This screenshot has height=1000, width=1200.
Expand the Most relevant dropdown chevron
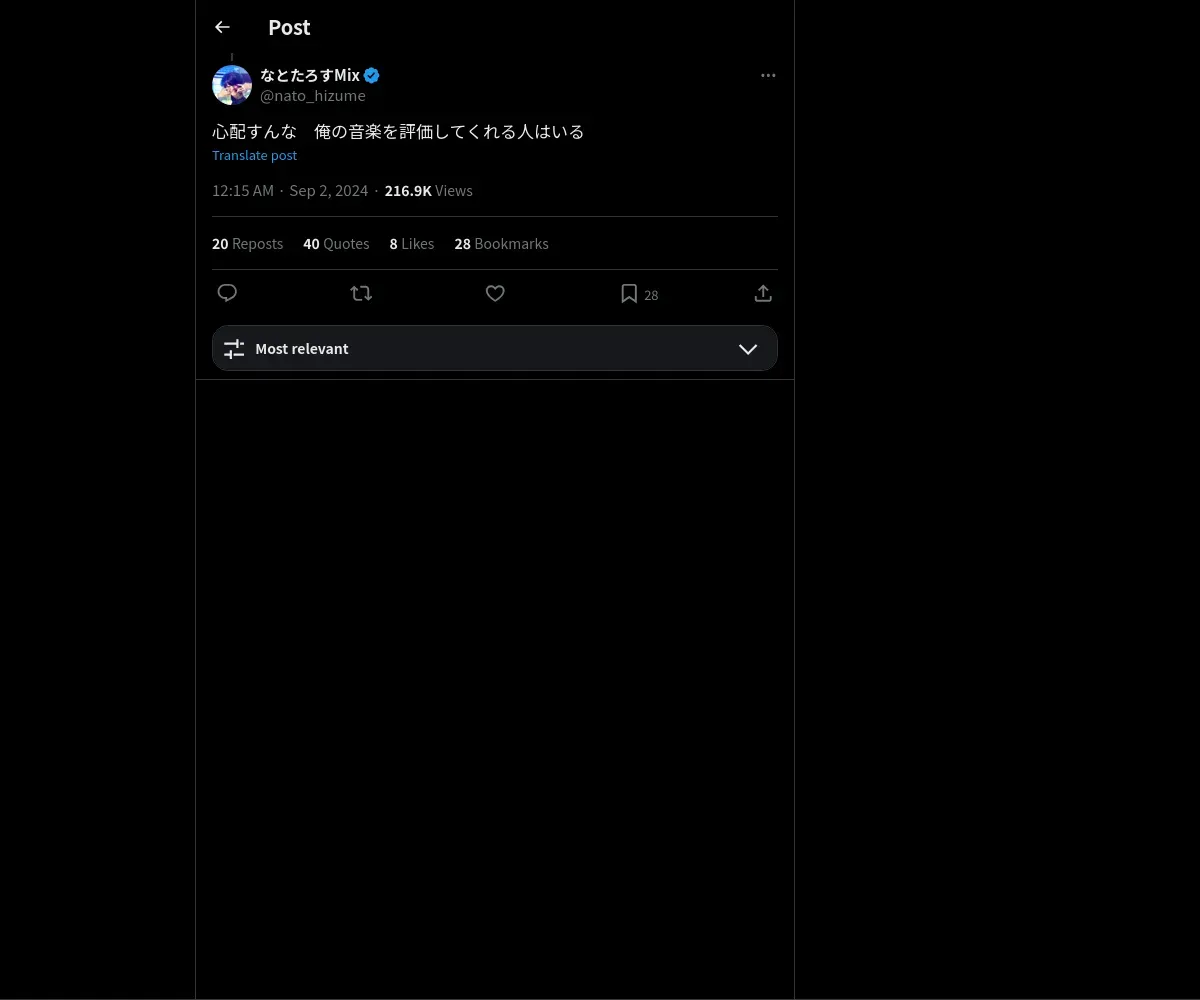click(x=748, y=349)
